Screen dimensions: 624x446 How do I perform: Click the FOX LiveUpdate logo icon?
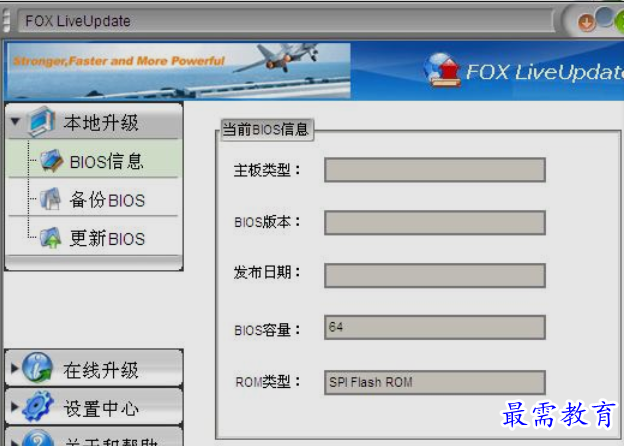(x=442, y=70)
